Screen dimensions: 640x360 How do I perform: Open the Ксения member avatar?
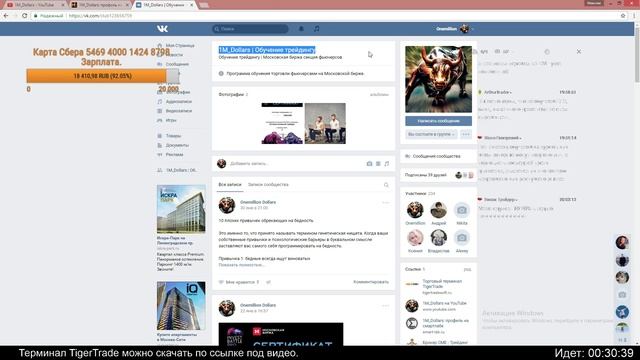[415, 238]
